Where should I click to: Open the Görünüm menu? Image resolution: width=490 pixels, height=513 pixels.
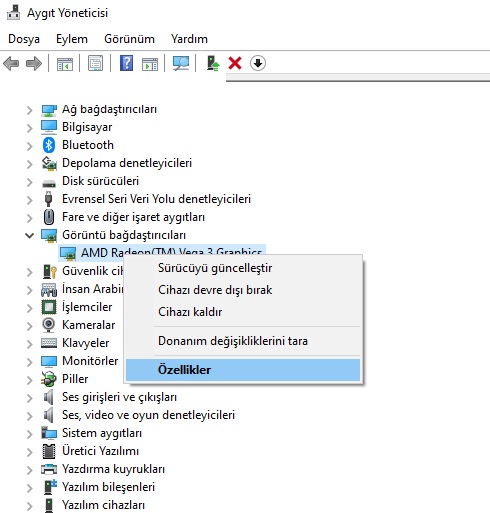click(x=129, y=39)
